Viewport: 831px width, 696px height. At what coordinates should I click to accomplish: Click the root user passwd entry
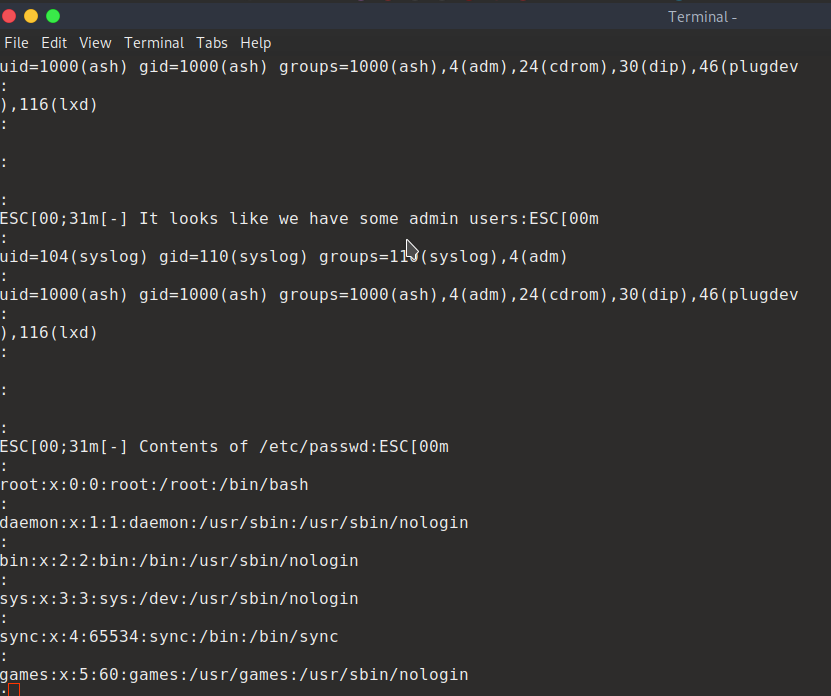(154, 485)
